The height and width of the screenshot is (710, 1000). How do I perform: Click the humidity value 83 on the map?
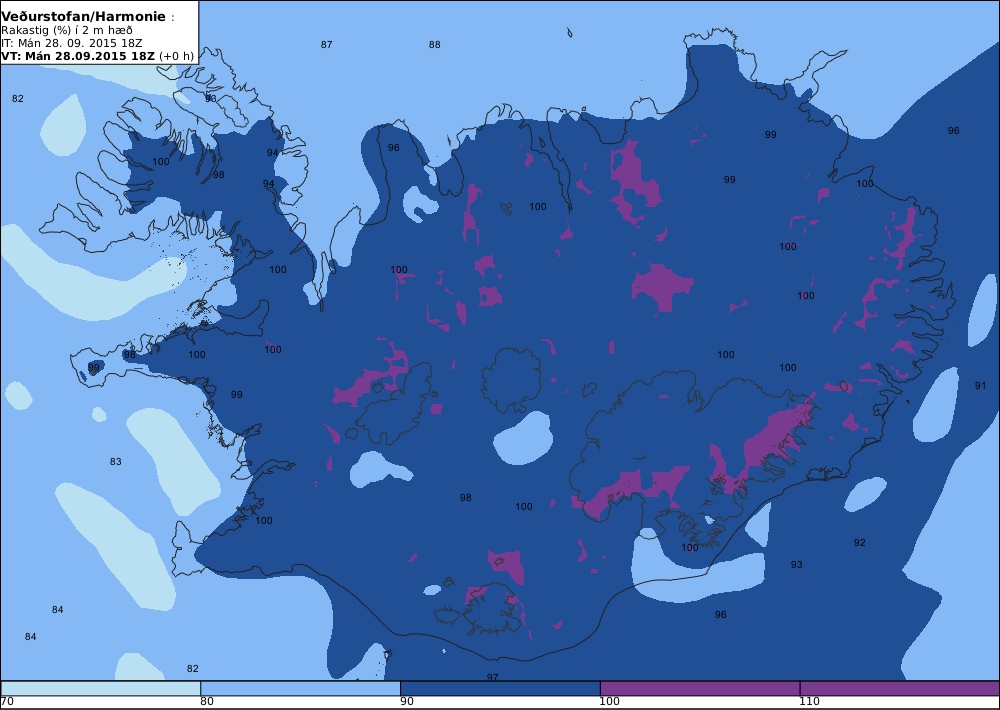115,462
